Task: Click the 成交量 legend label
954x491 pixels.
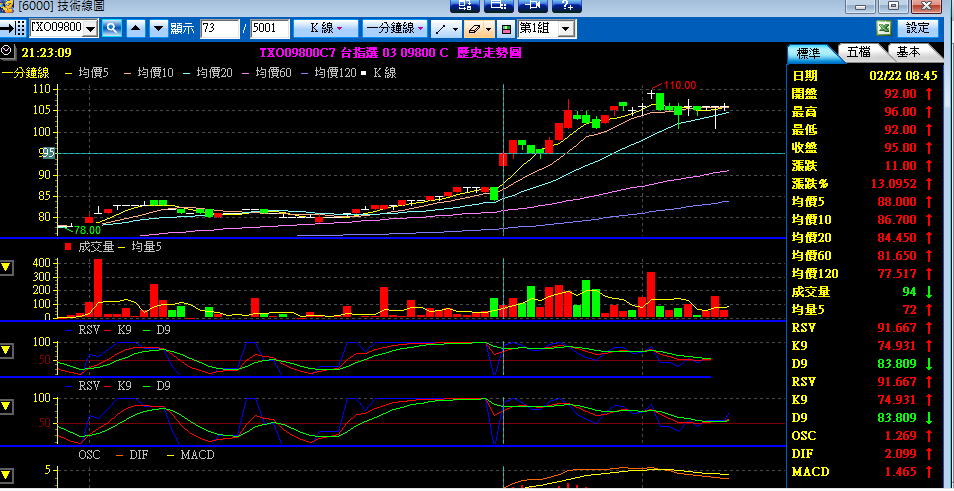Action: point(97,246)
